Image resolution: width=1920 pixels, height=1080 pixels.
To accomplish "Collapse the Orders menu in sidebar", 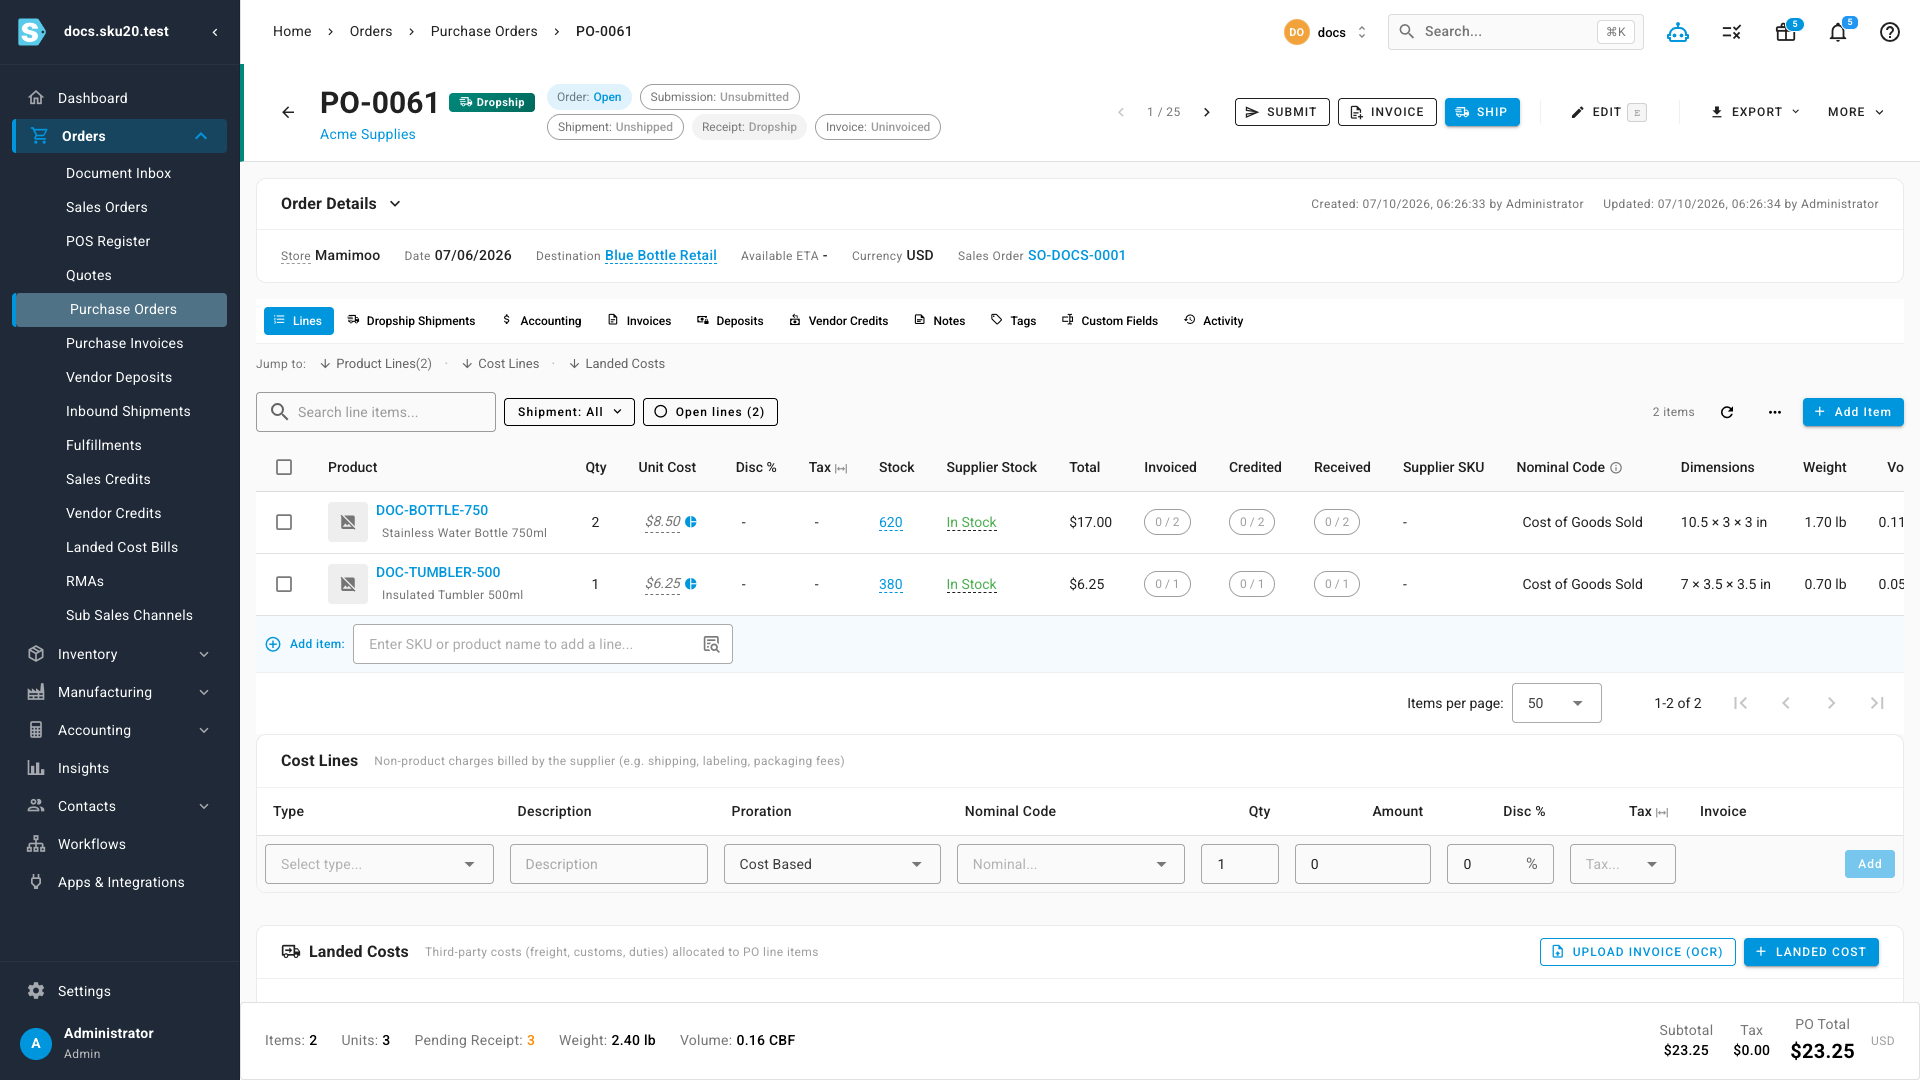I will tap(120, 136).
